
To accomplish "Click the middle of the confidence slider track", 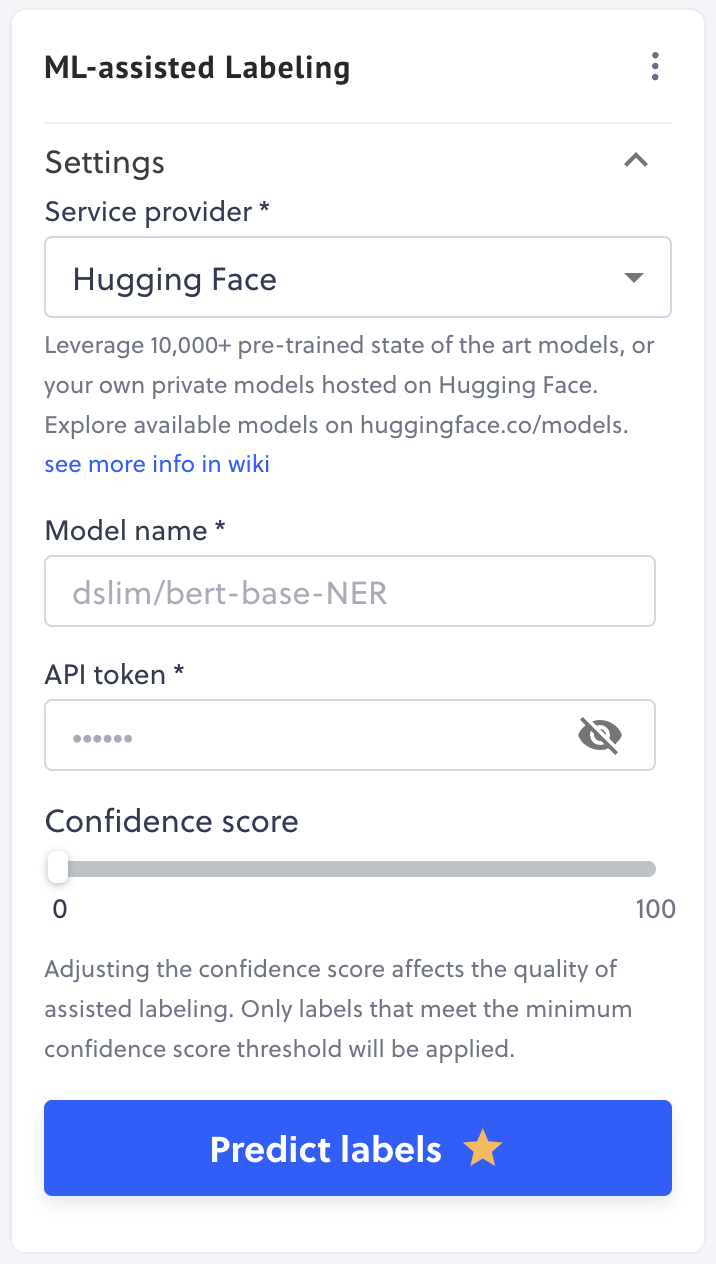I will point(357,868).
